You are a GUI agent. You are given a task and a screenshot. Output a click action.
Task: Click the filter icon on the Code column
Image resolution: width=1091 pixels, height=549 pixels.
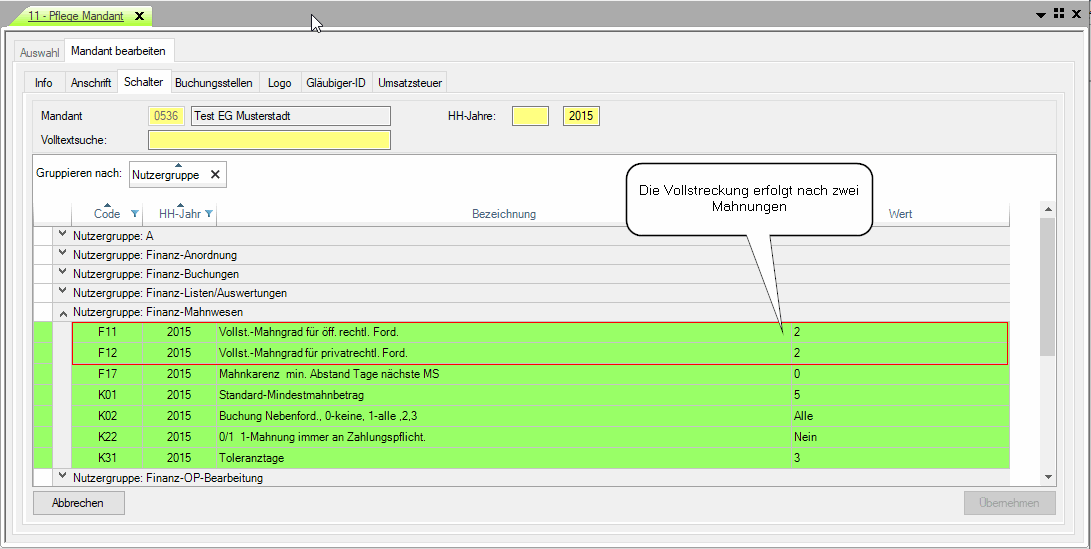134,214
